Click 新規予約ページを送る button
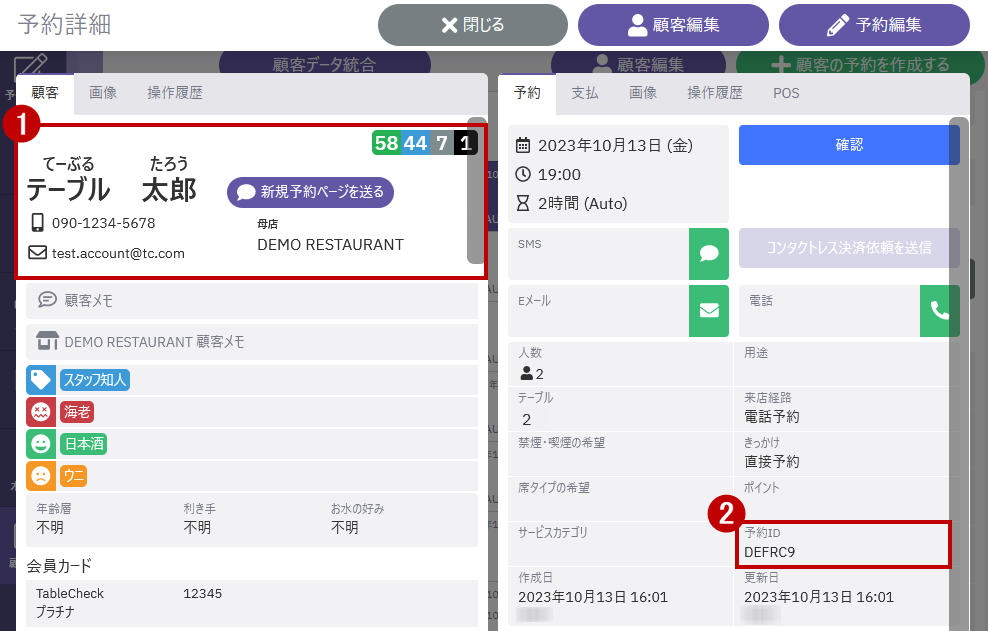Screen dimensions: 988x631 [311, 192]
